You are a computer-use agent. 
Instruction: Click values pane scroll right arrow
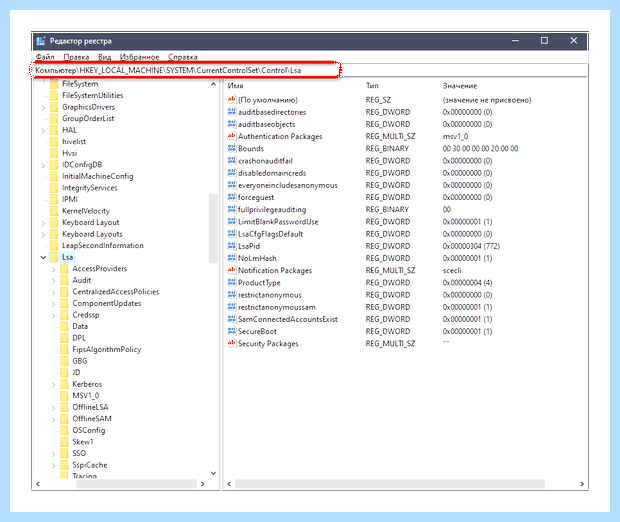pyautogui.click(x=582, y=484)
